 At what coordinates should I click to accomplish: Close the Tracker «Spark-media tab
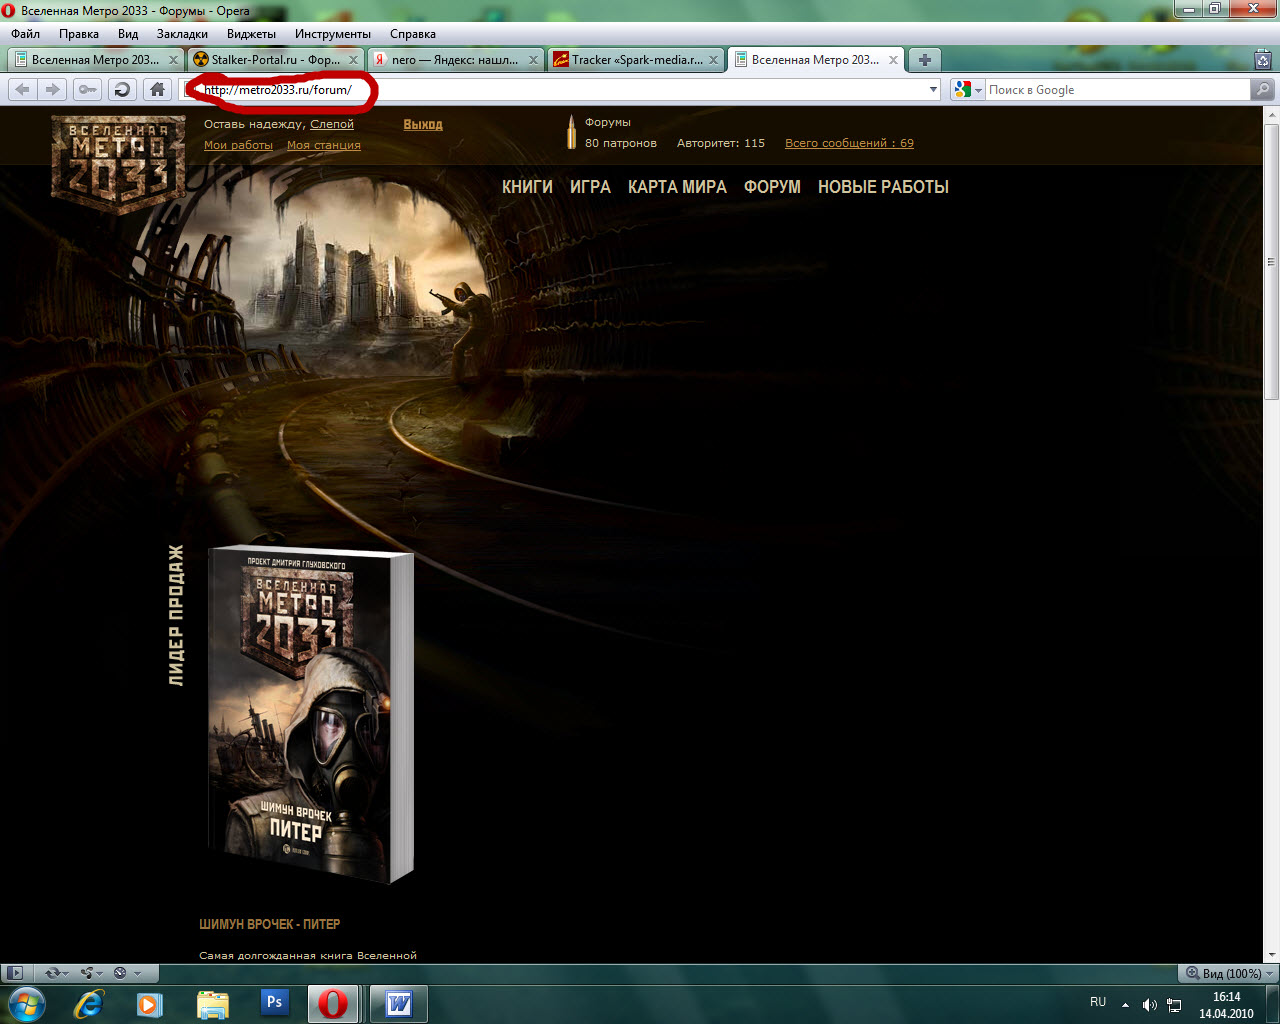pos(713,60)
